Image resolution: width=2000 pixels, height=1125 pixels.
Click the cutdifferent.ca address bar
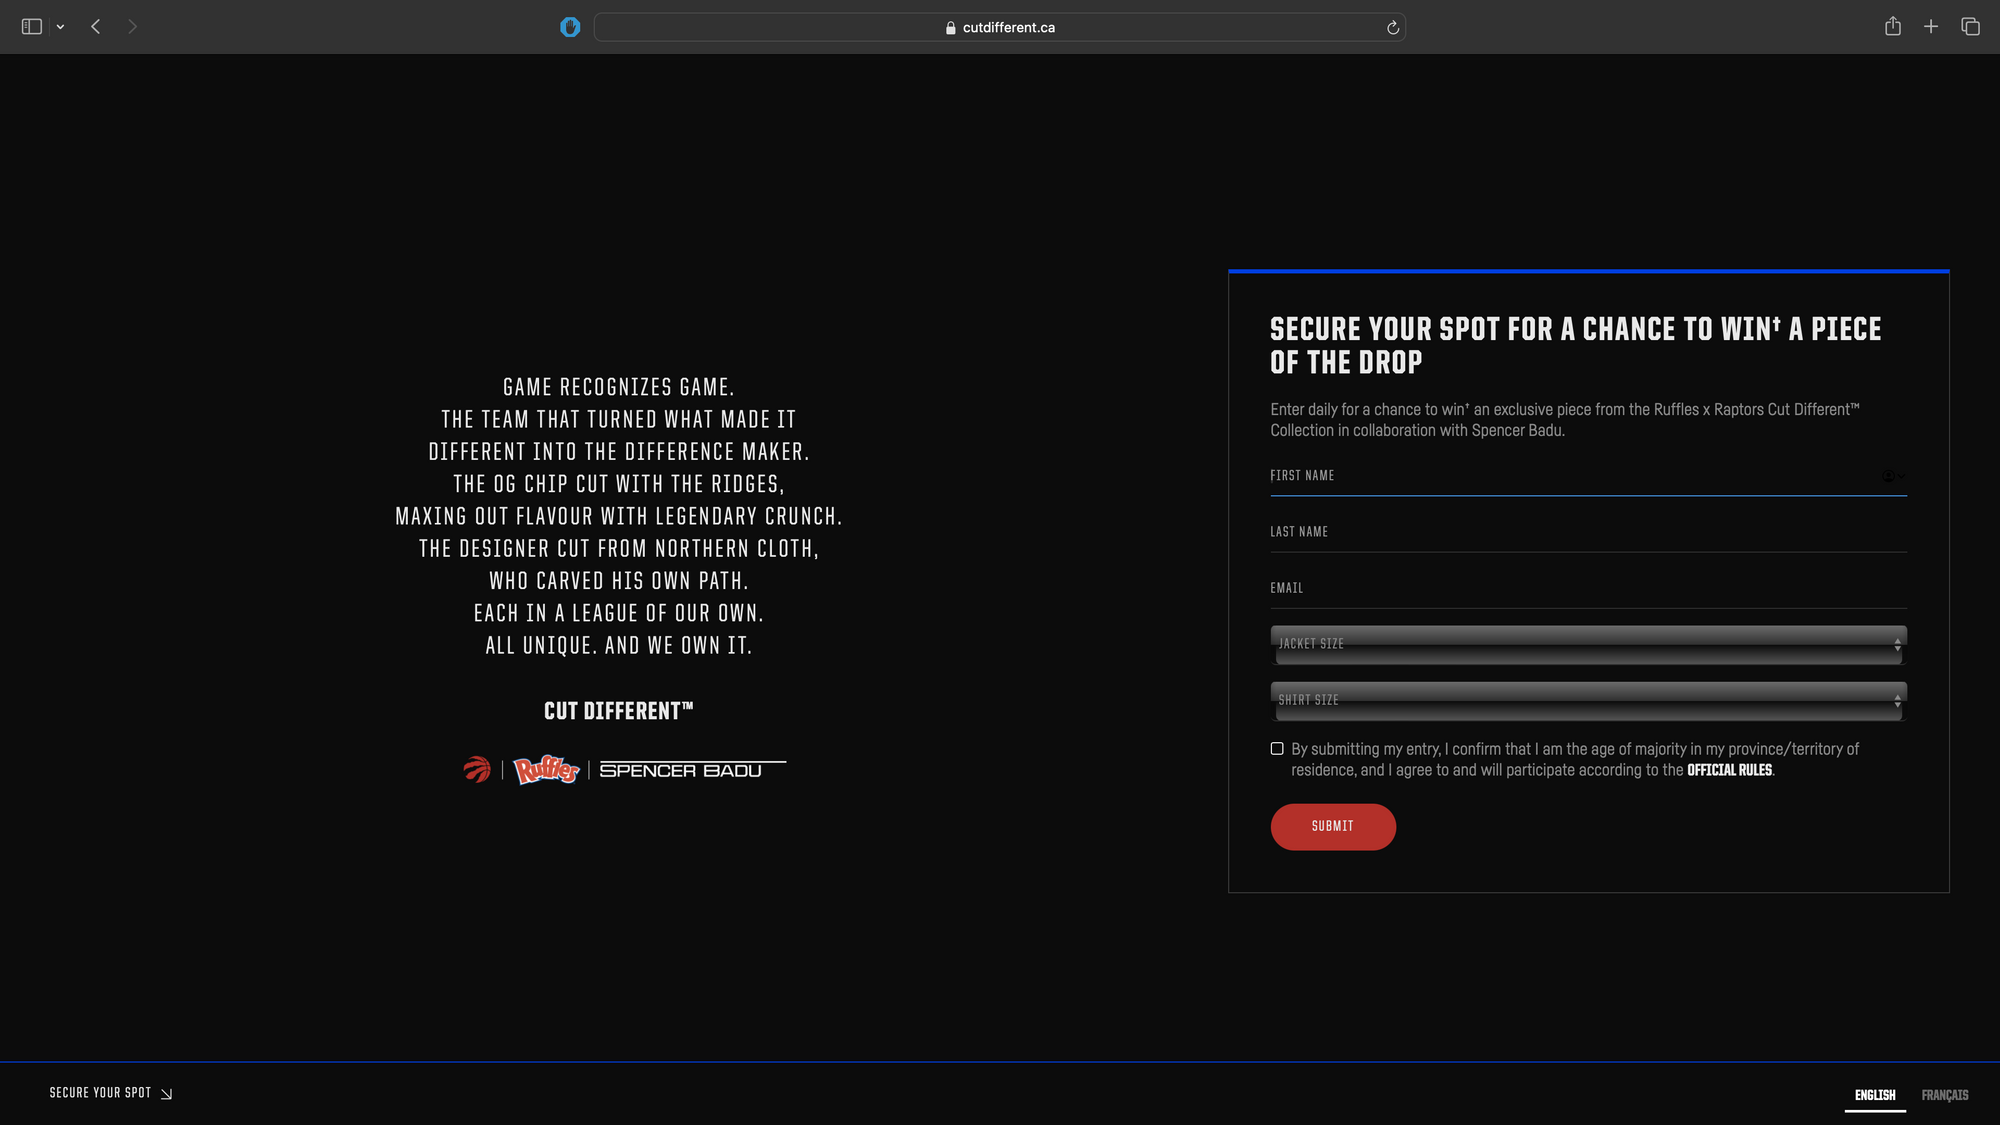click(1000, 28)
